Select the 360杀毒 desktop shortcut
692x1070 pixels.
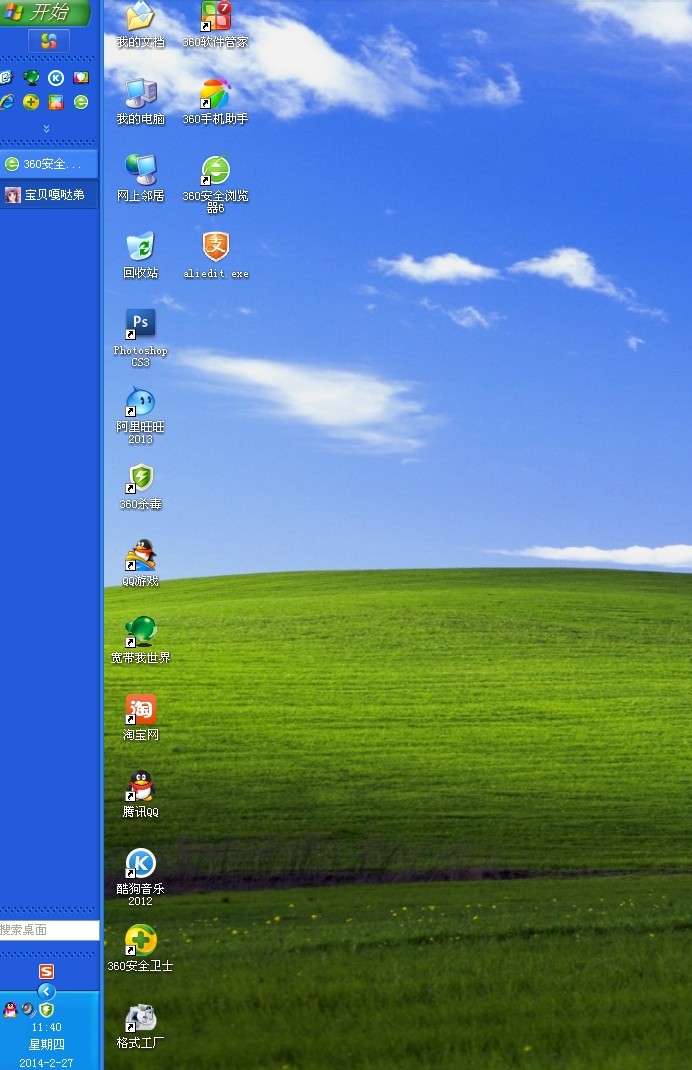click(141, 487)
